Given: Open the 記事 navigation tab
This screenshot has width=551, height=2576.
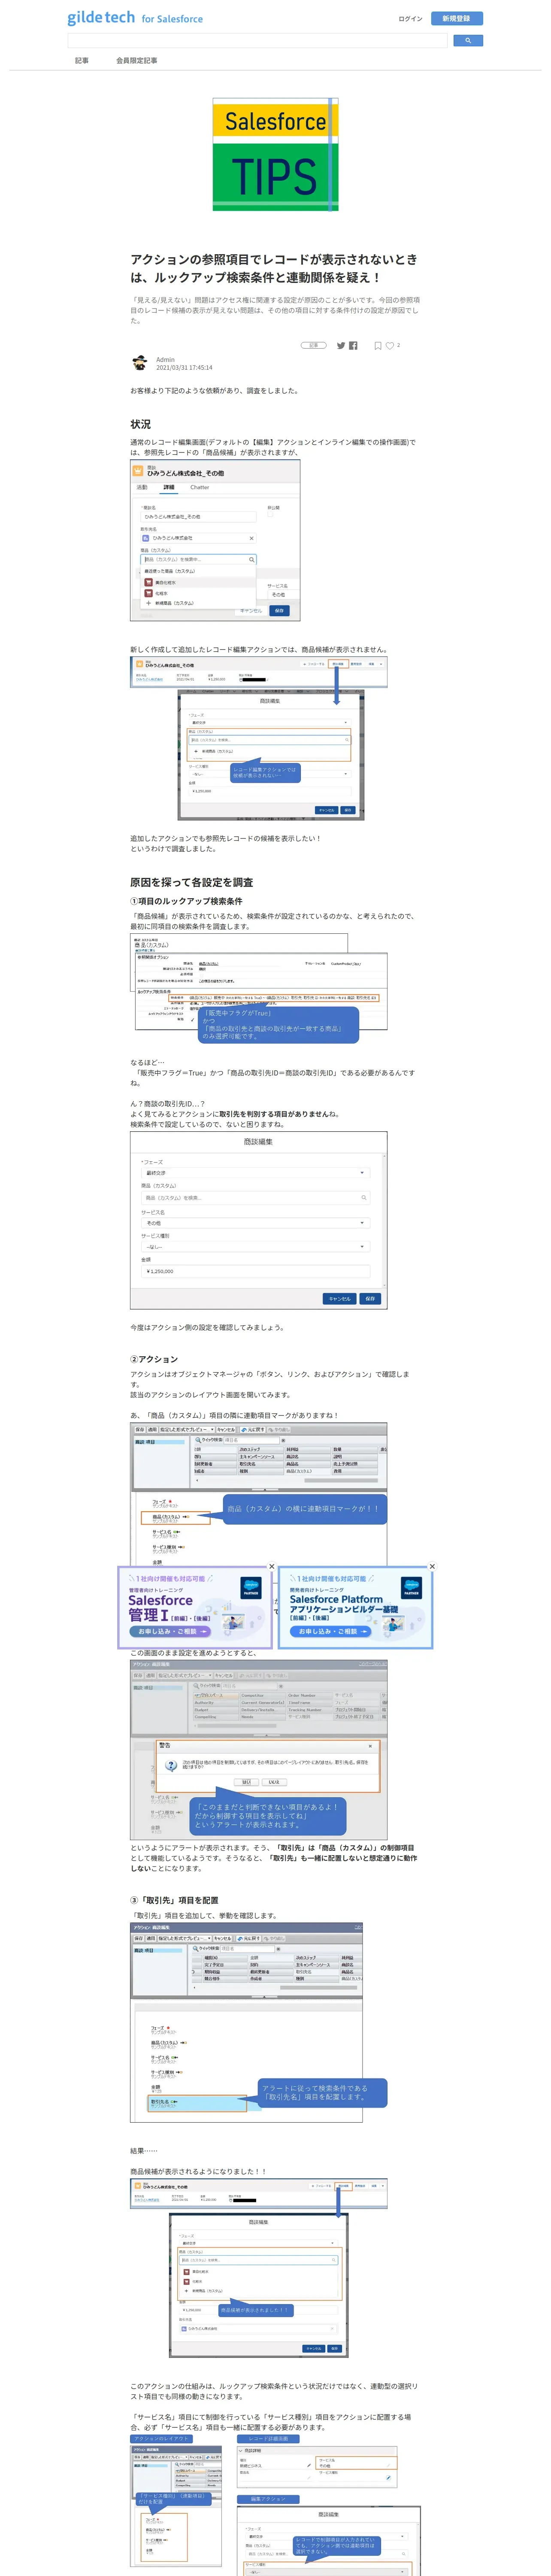Looking at the screenshot, I should coord(82,61).
